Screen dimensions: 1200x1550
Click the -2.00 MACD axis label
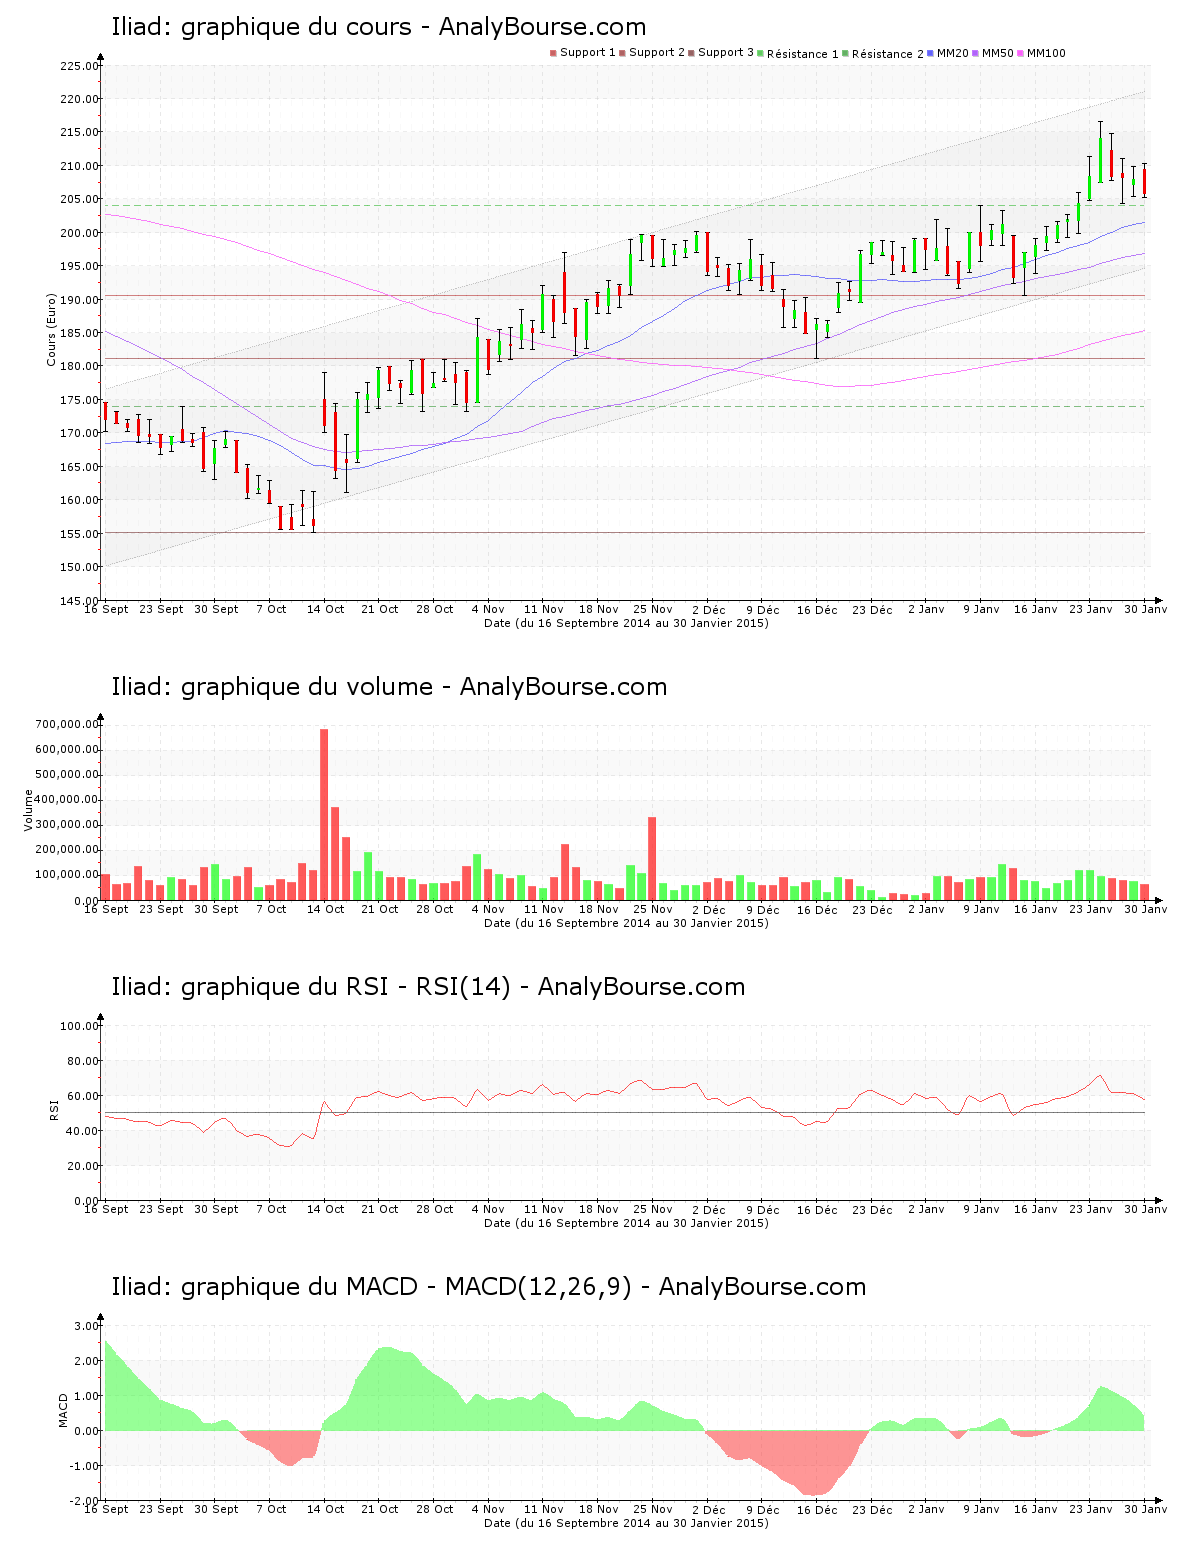[x=84, y=1501]
